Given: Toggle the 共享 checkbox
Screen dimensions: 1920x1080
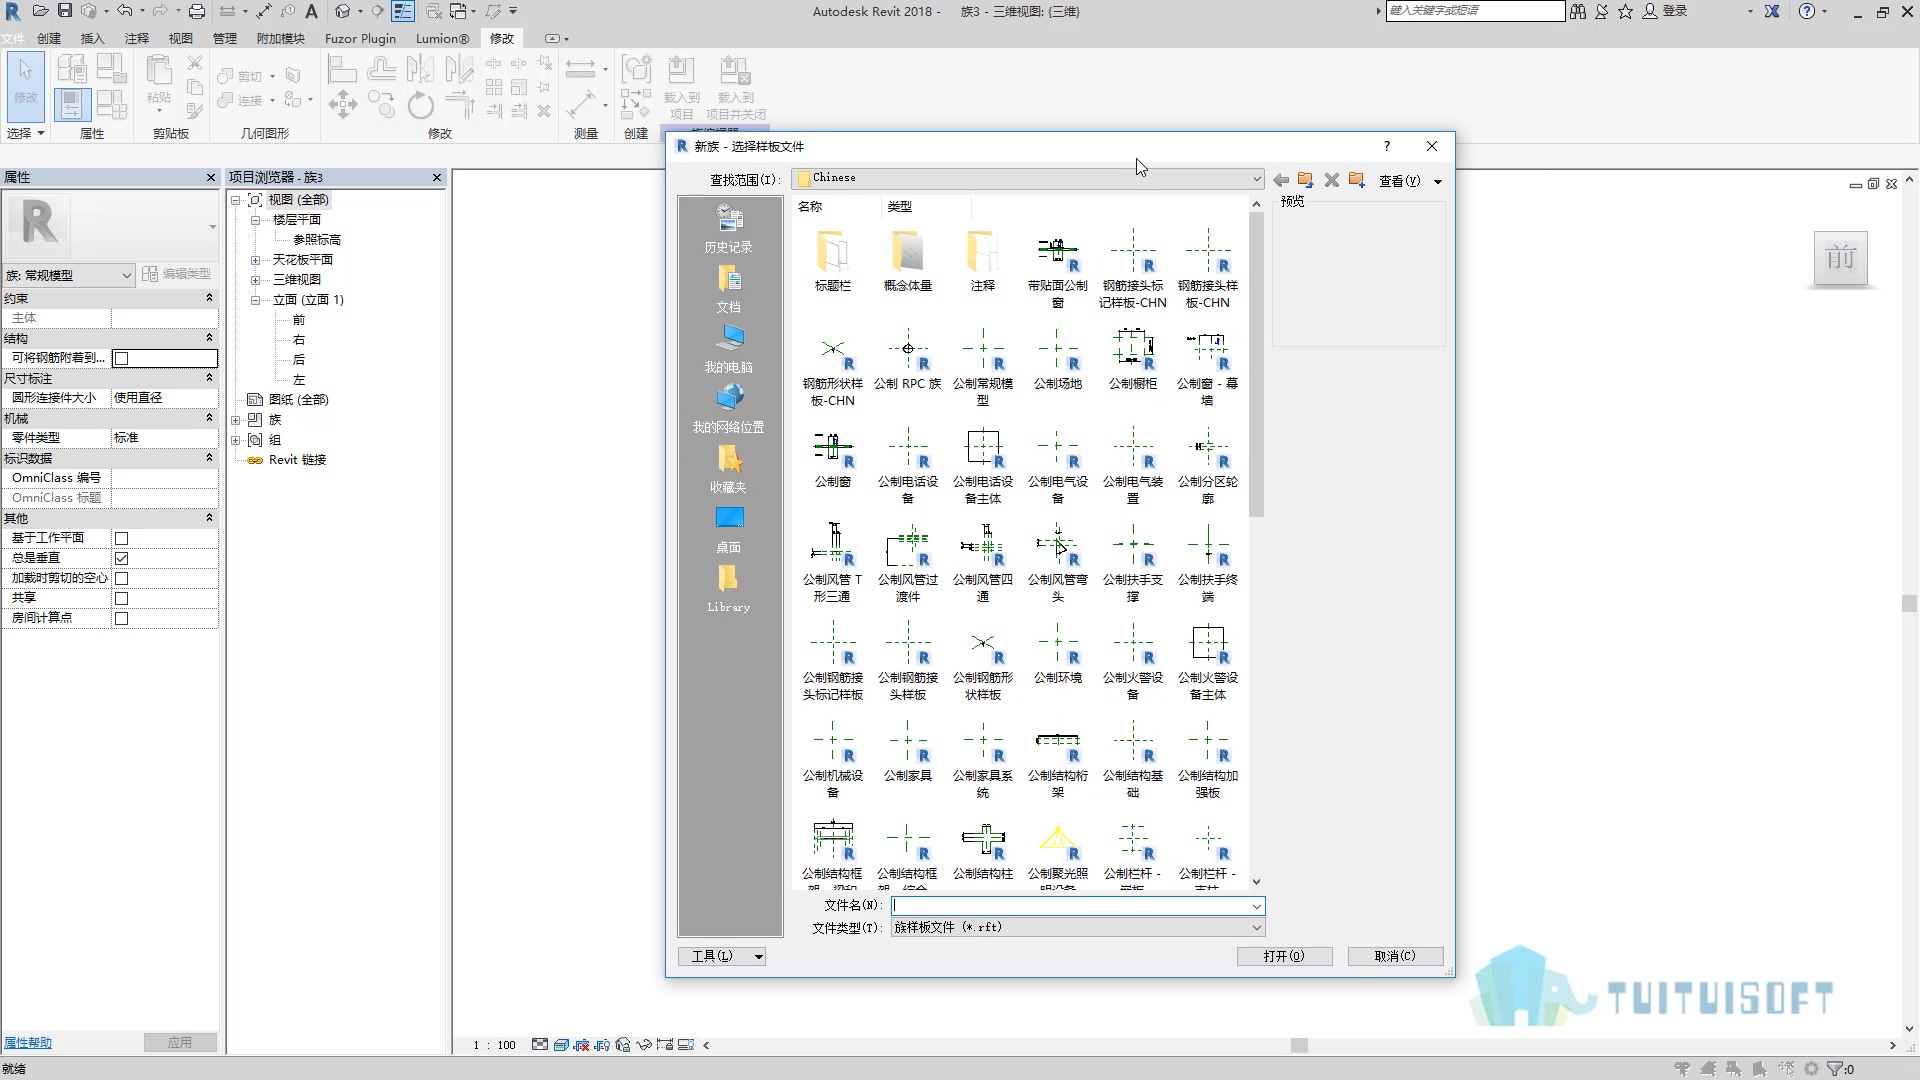Looking at the screenshot, I should pos(122,598).
